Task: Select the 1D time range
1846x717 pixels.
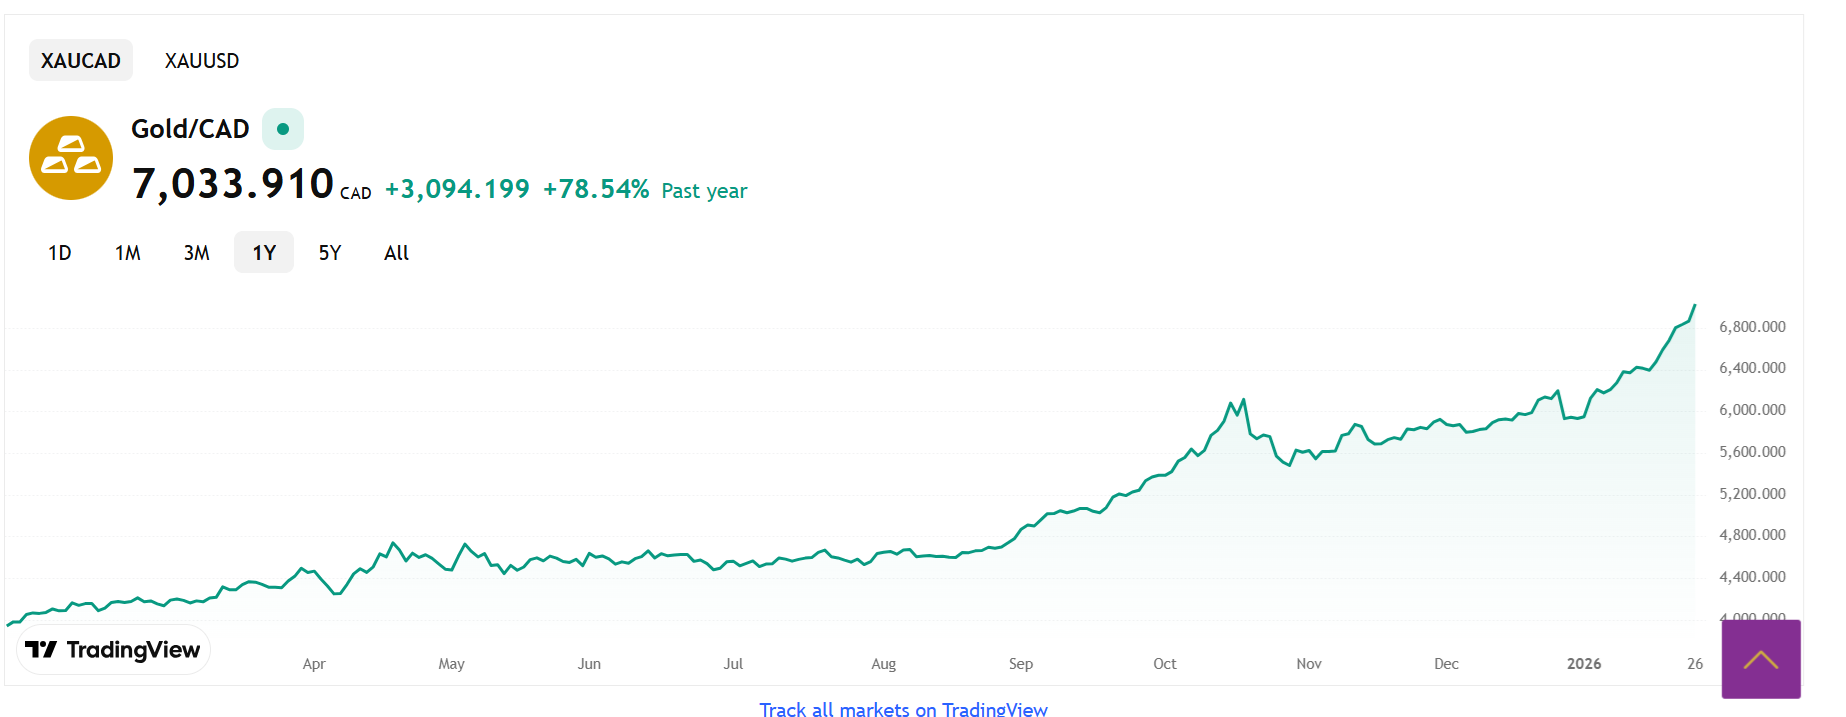Action: point(60,253)
